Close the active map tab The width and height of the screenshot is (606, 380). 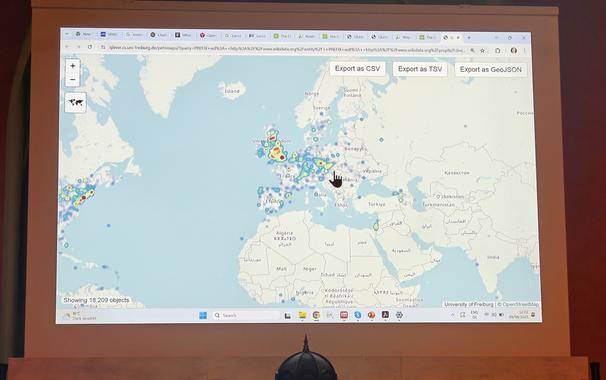(x=458, y=37)
